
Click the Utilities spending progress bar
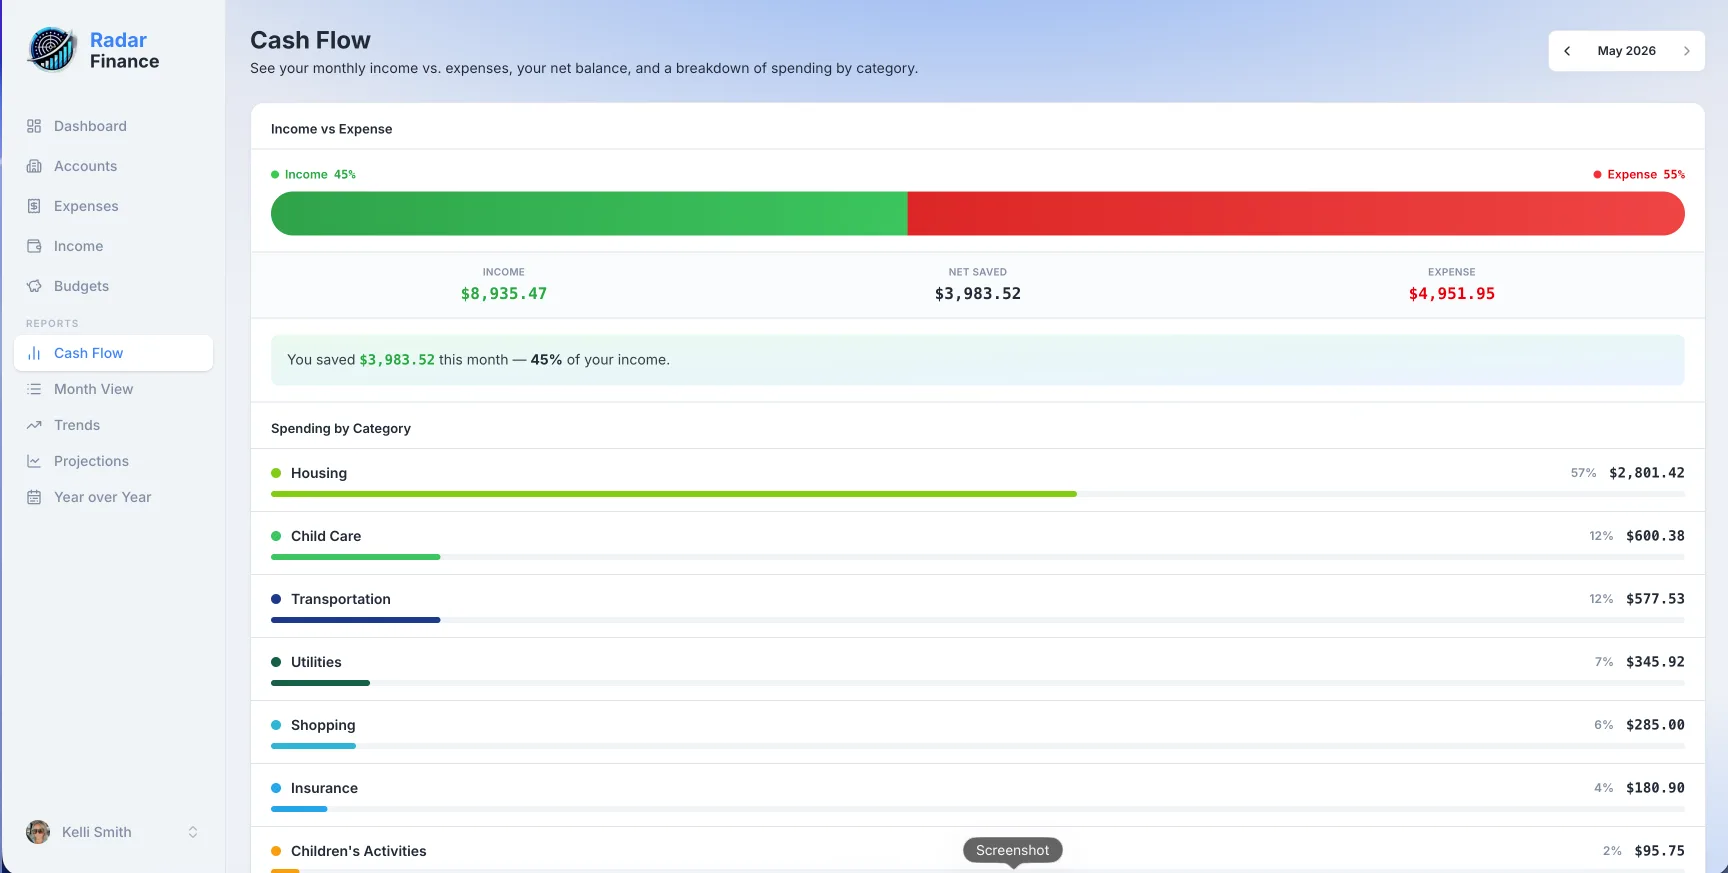pos(978,683)
